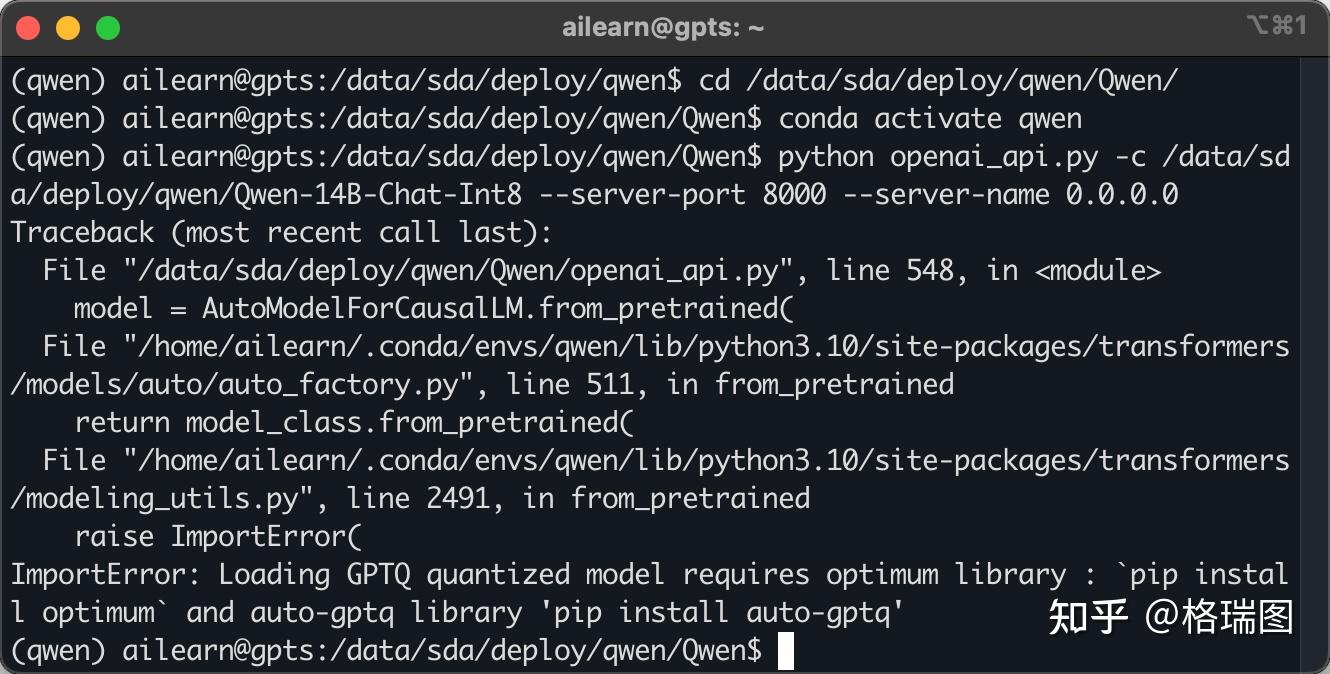Click the red close window button

(28, 28)
